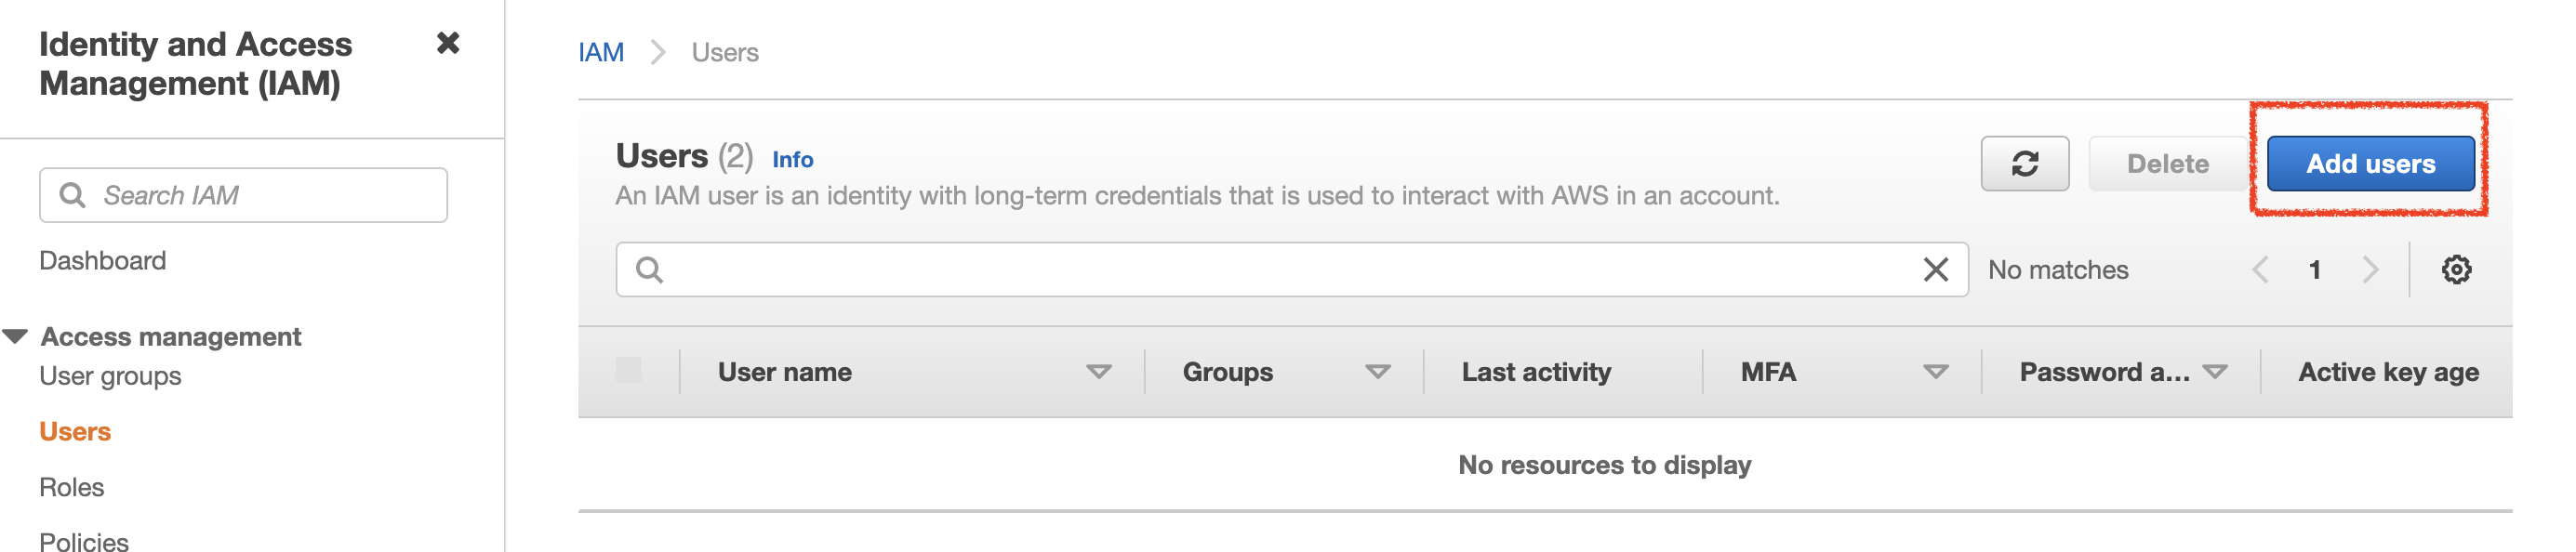The height and width of the screenshot is (552, 2576).
Task: Collapse the Access management section
Action: point(16,336)
